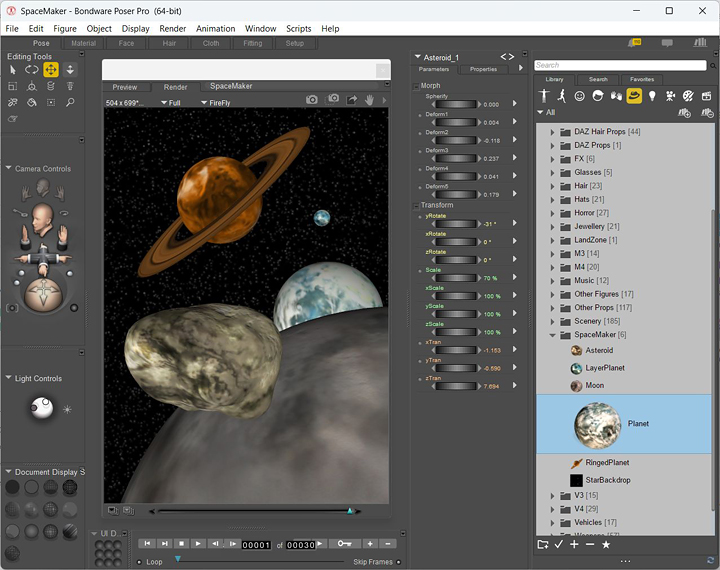Open the Materials library category icon
Viewport: 720px width, 570px height.
coord(688,96)
